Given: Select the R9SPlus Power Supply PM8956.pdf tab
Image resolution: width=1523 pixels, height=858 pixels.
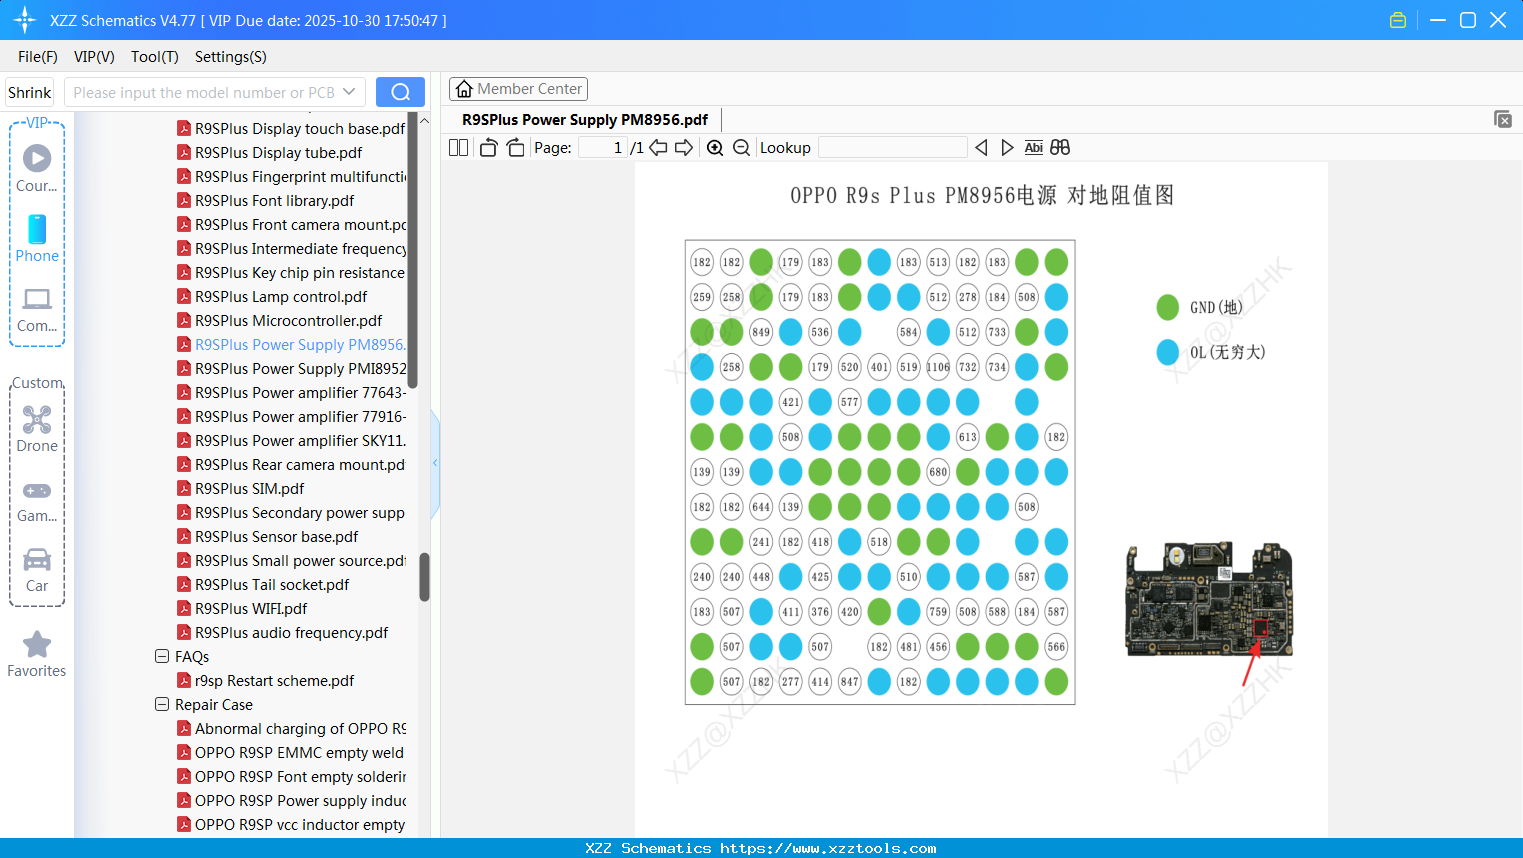Looking at the screenshot, I should (x=585, y=120).
